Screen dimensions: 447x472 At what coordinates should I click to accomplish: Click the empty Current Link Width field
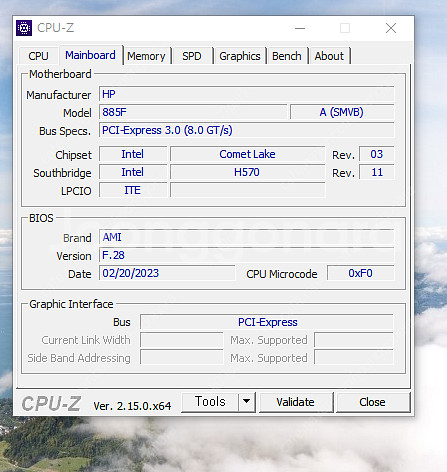click(x=182, y=340)
